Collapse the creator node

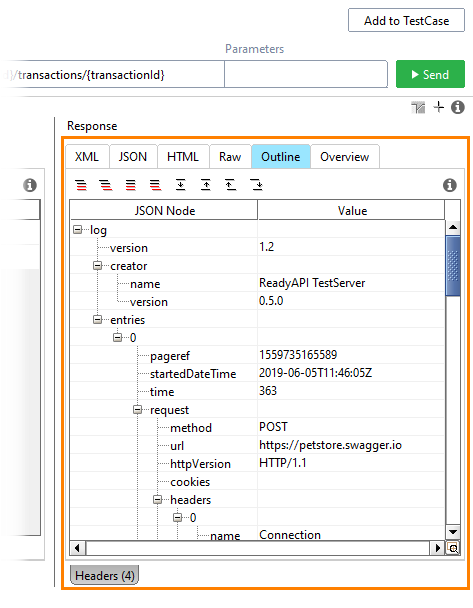click(98, 266)
